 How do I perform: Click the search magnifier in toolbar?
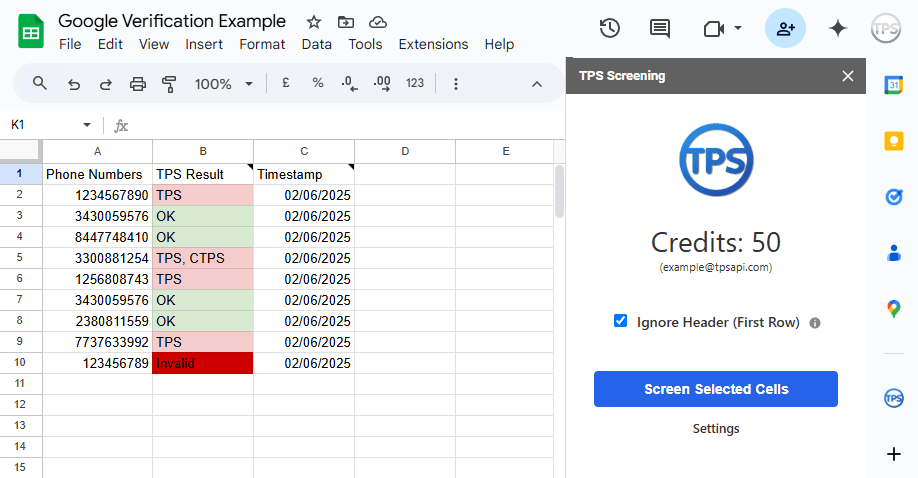[39, 84]
